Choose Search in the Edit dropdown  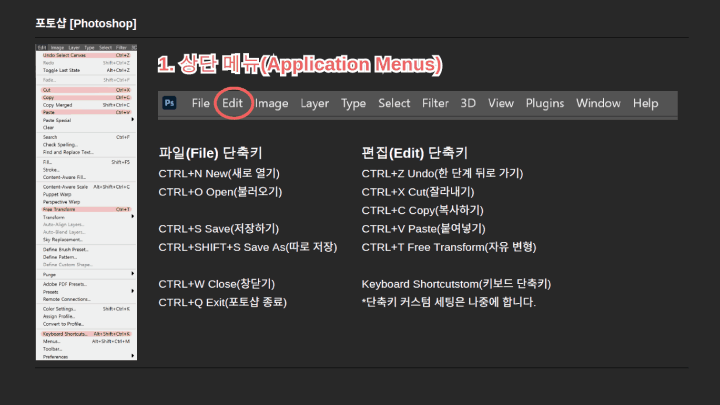[86, 137]
